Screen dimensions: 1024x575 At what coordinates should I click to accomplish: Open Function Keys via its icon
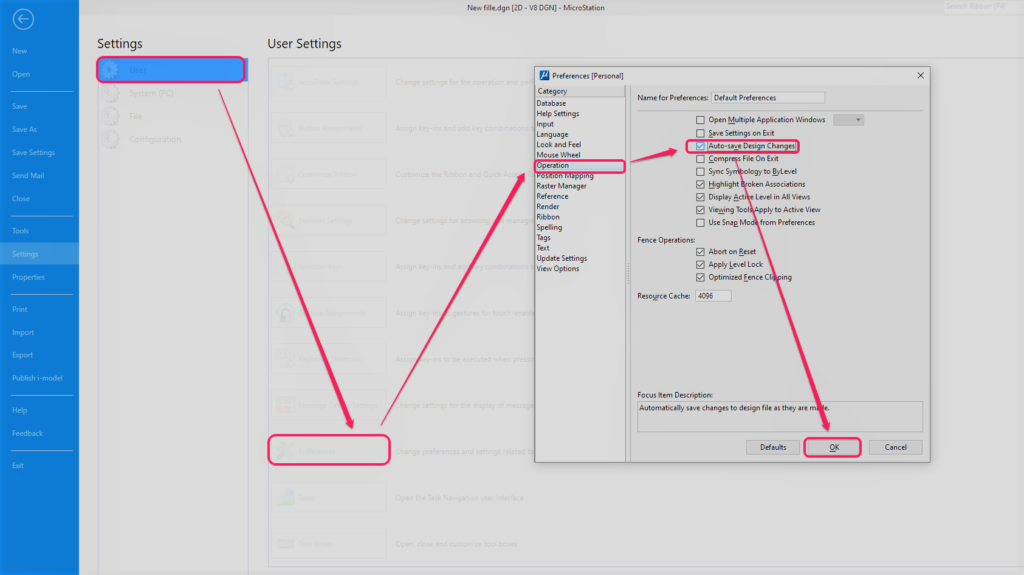tap(285, 267)
